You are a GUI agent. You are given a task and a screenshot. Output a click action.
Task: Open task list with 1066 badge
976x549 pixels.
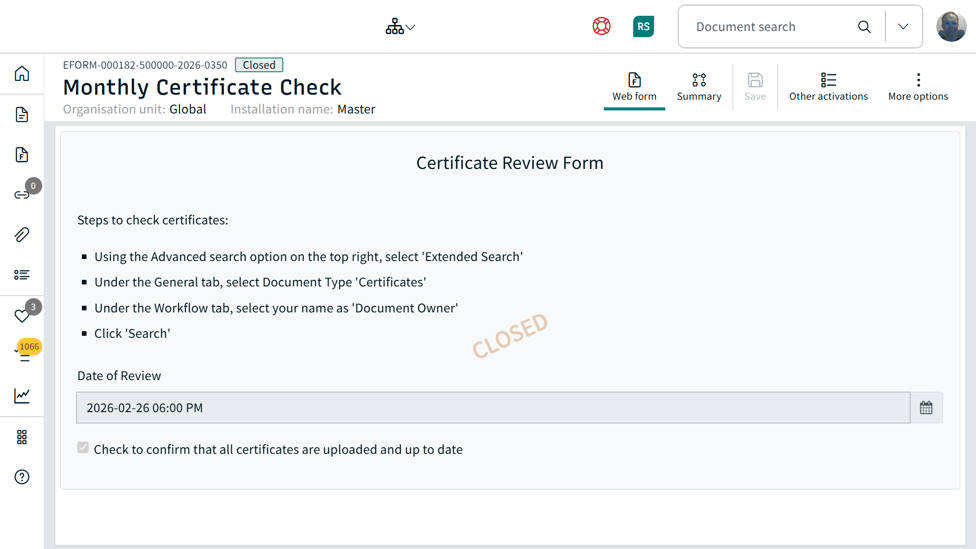click(24, 353)
